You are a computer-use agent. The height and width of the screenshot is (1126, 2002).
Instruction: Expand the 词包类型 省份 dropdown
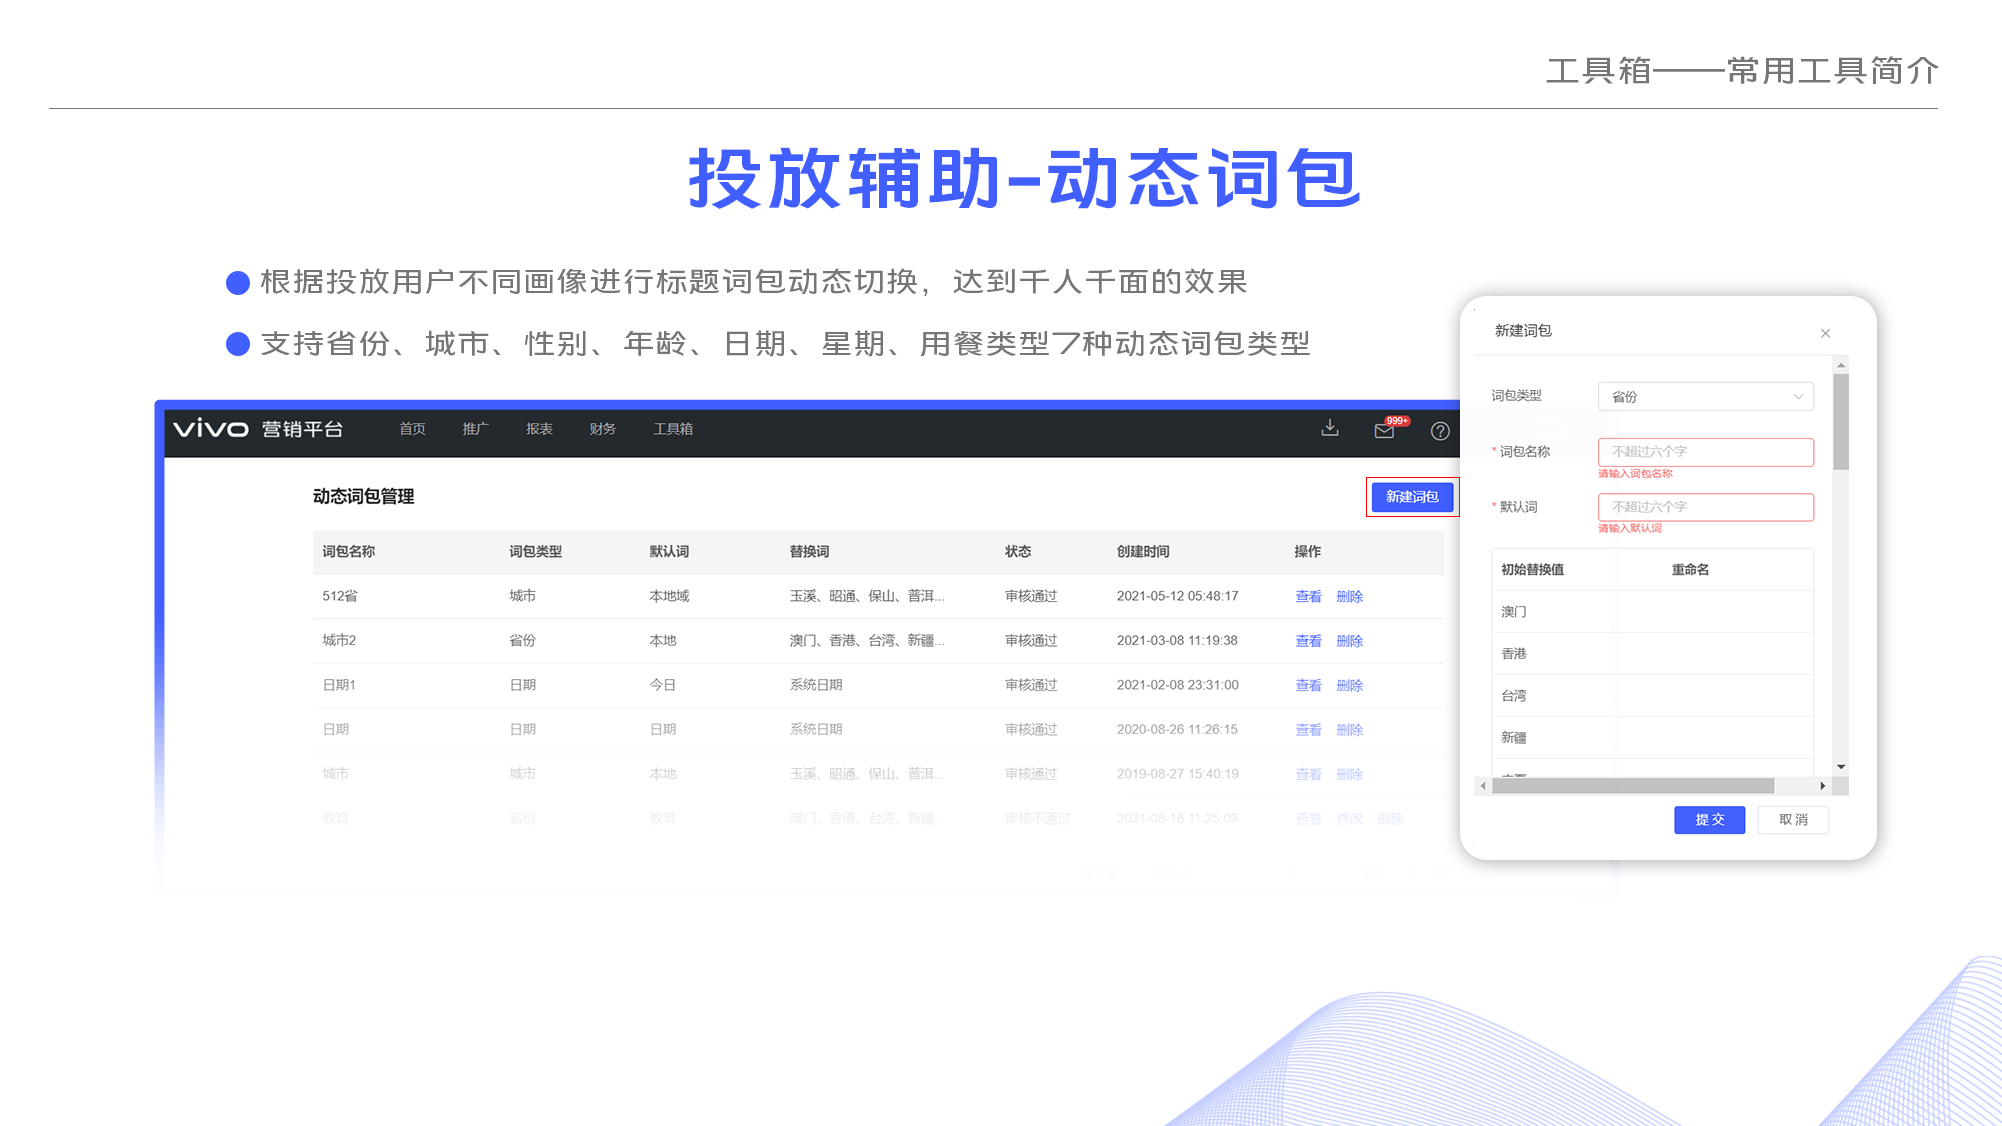1705,396
